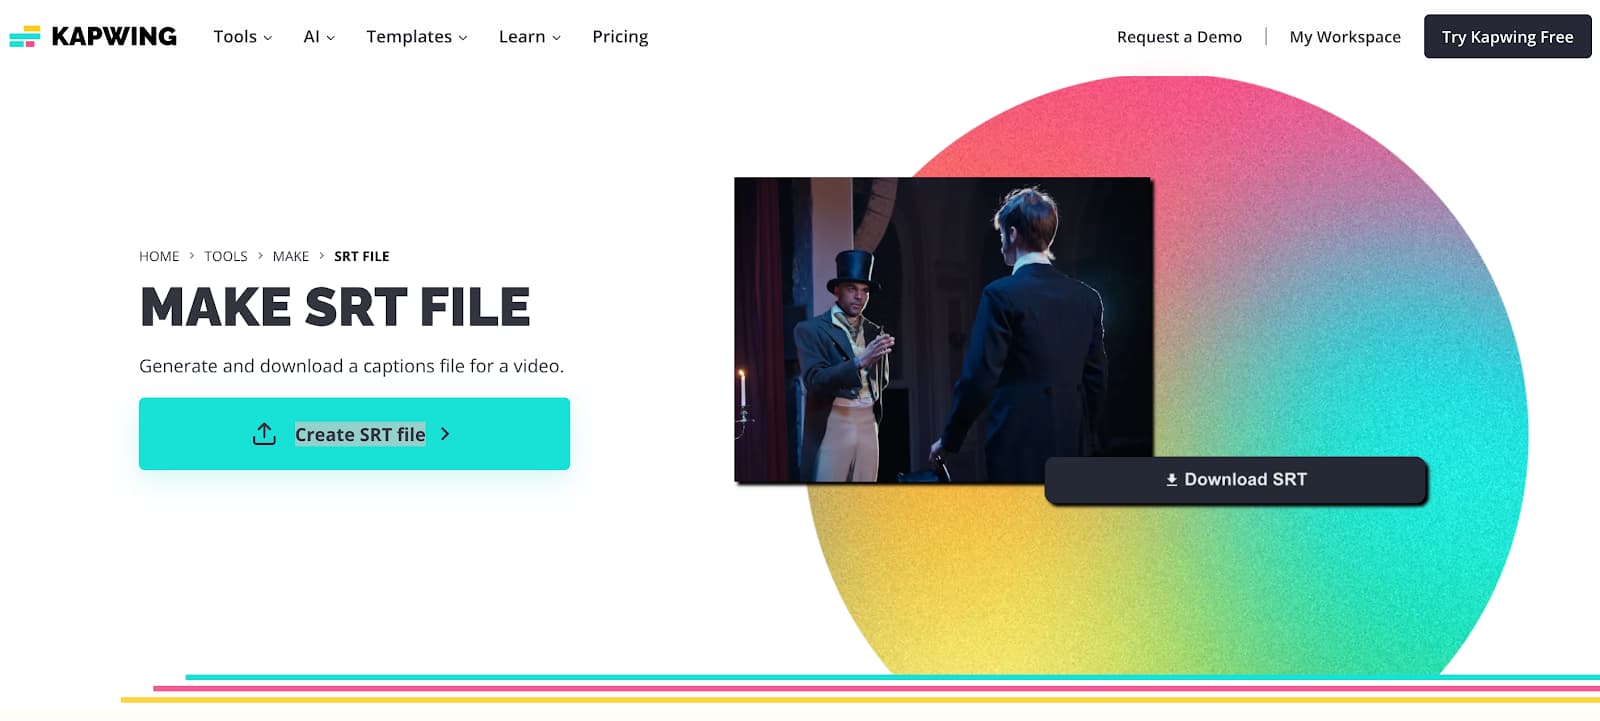The height and width of the screenshot is (721, 1600).
Task: Click the Try Kapwing Free button
Action: click(1507, 36)
